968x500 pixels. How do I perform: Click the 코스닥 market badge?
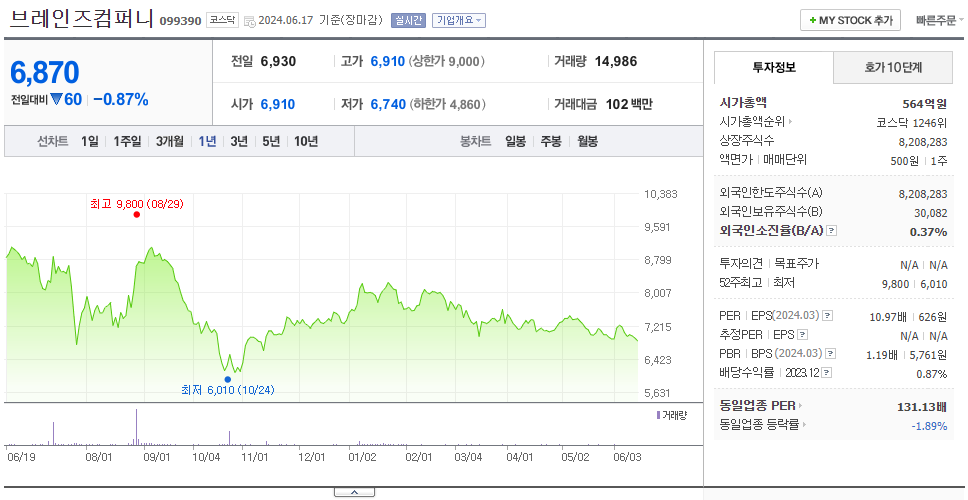222,20
